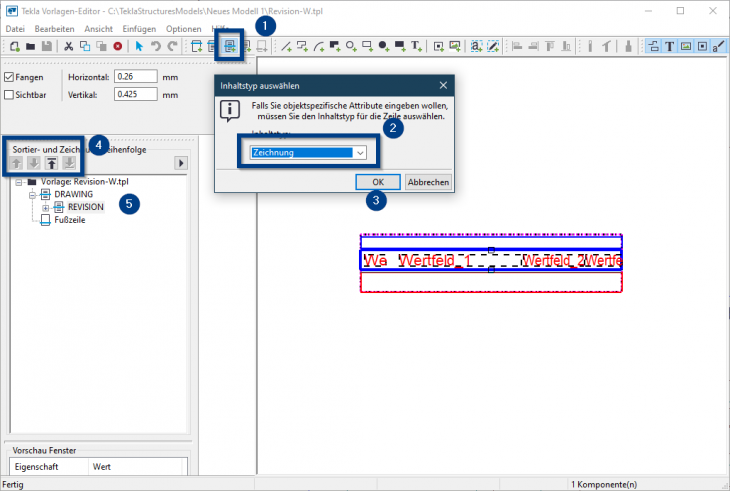
Task: Open the Inhaltstyp dropdown showing Zeichnung
Action: tap(308, 153)
